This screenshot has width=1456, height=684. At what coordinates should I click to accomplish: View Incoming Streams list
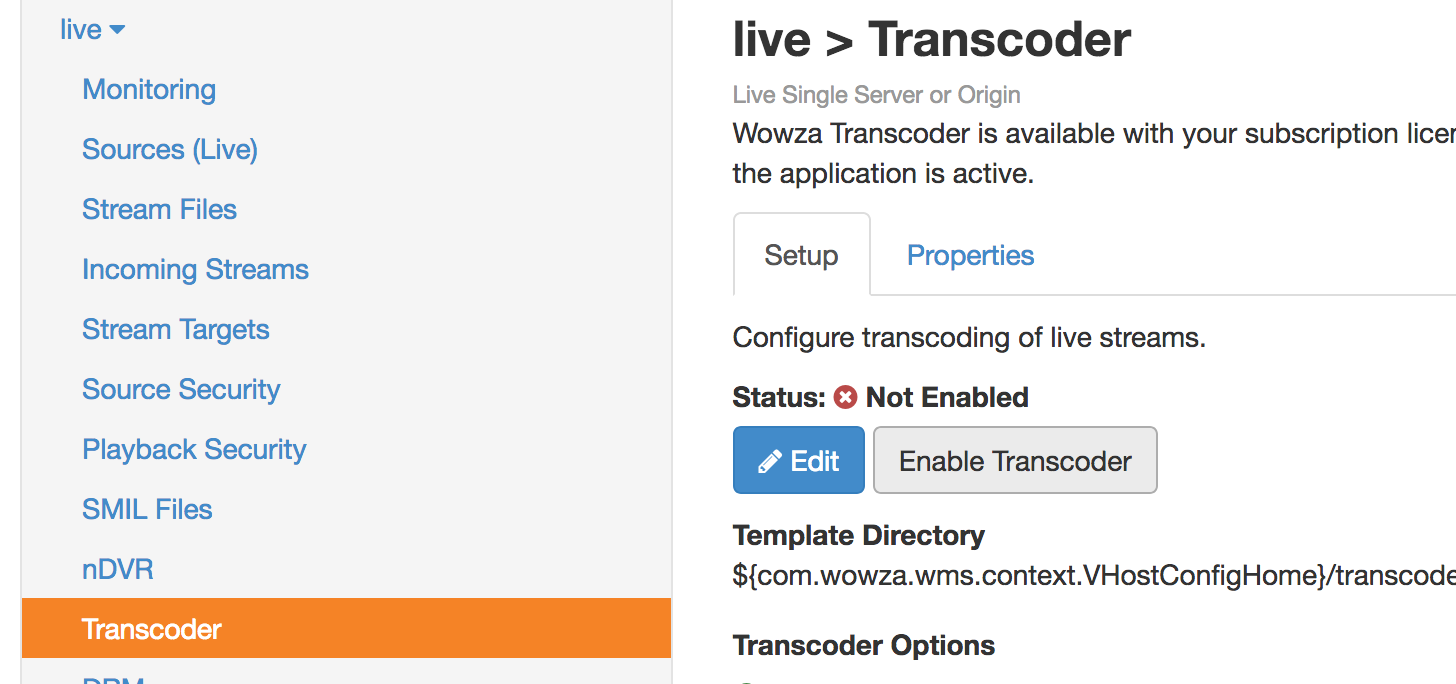[x=195, y=270]
